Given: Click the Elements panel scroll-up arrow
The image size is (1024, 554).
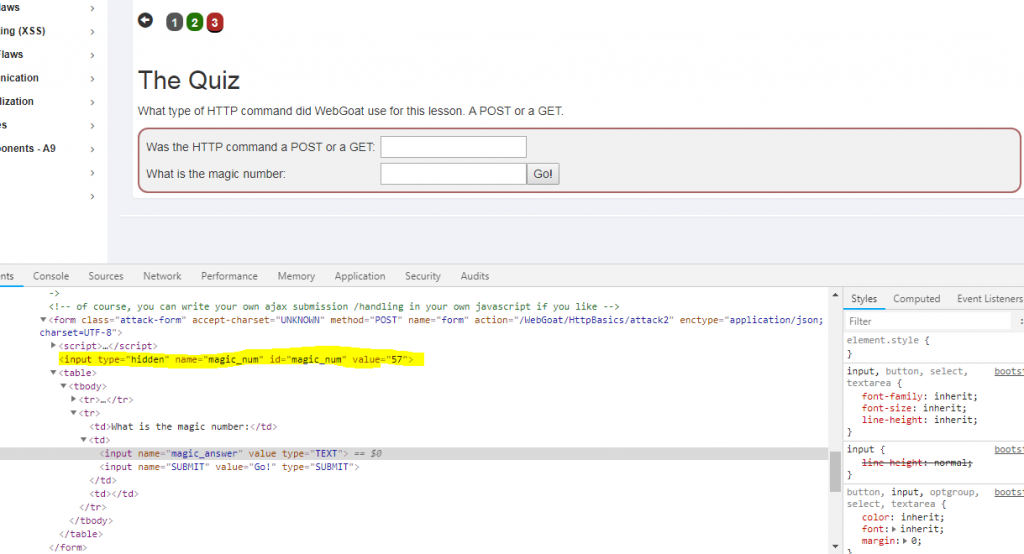Looking at the screenshot, I should coord(835,295).
